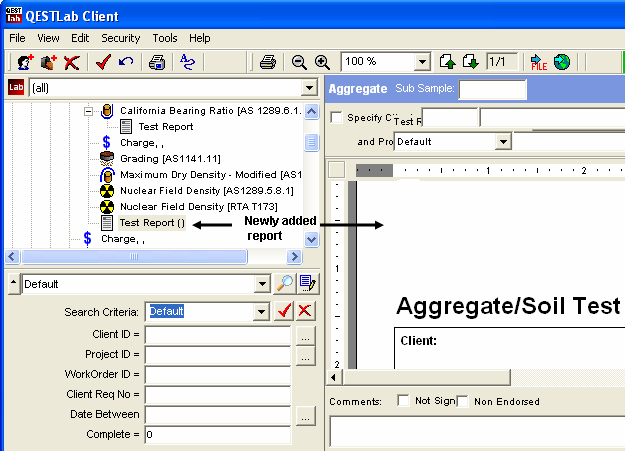Click the globe icon in toolbar
Viewport: 625px width, 451px height.
tap(562, 62)
